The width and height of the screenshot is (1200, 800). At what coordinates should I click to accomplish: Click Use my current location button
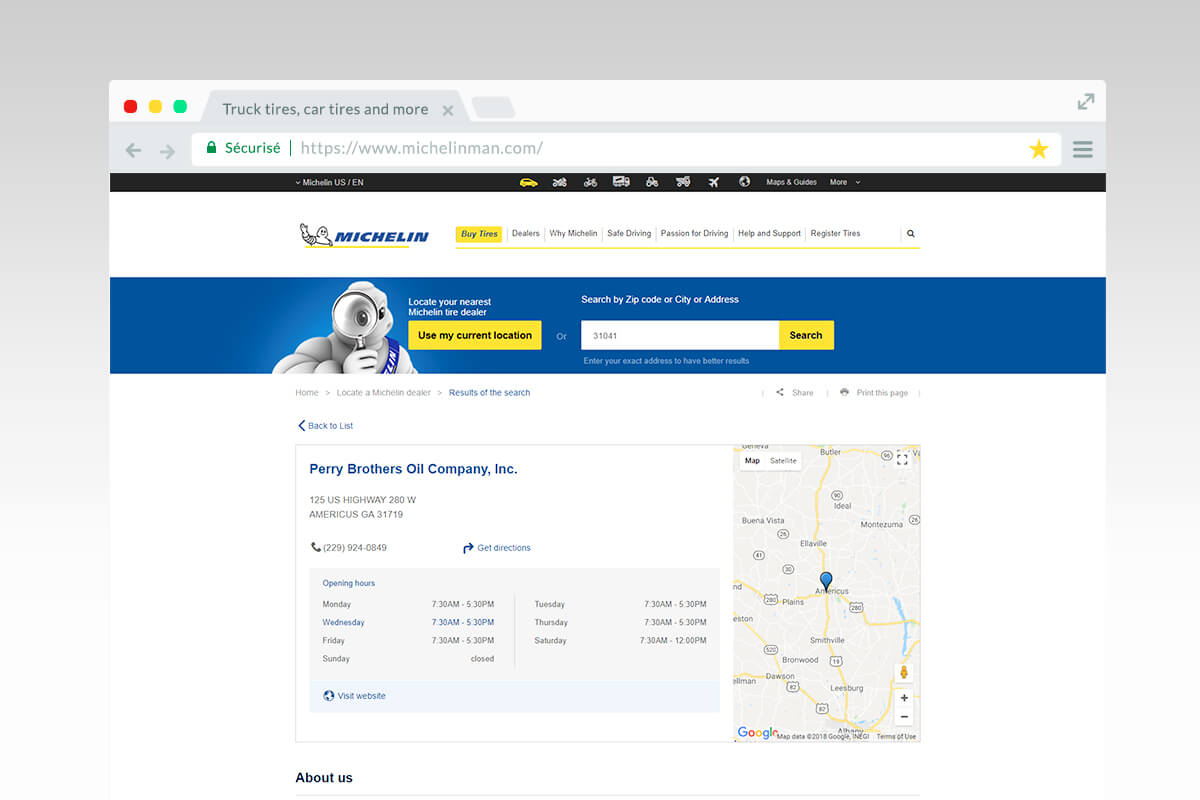(x=475, y=335)
